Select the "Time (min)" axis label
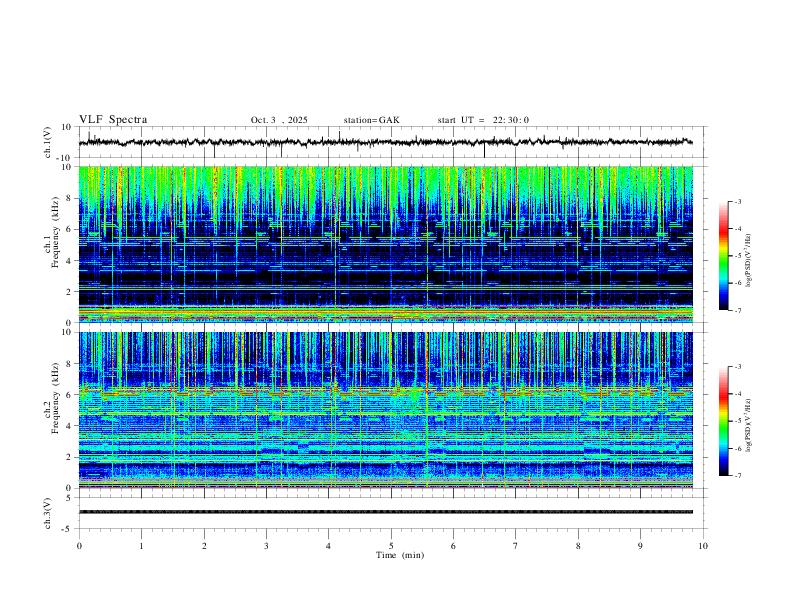The image size is (792, 612). coord(400,555)
